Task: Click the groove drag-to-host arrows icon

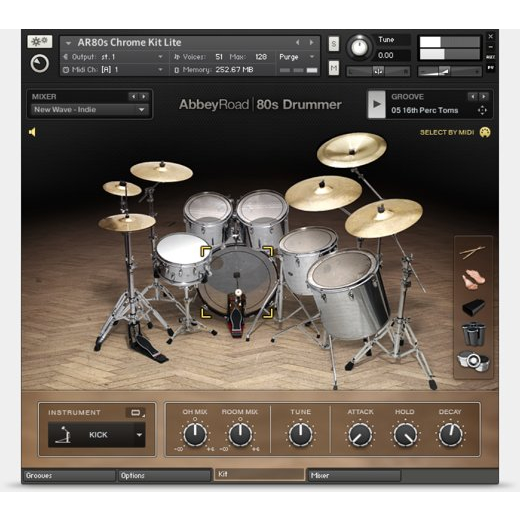Action: [x=482, y=110]
